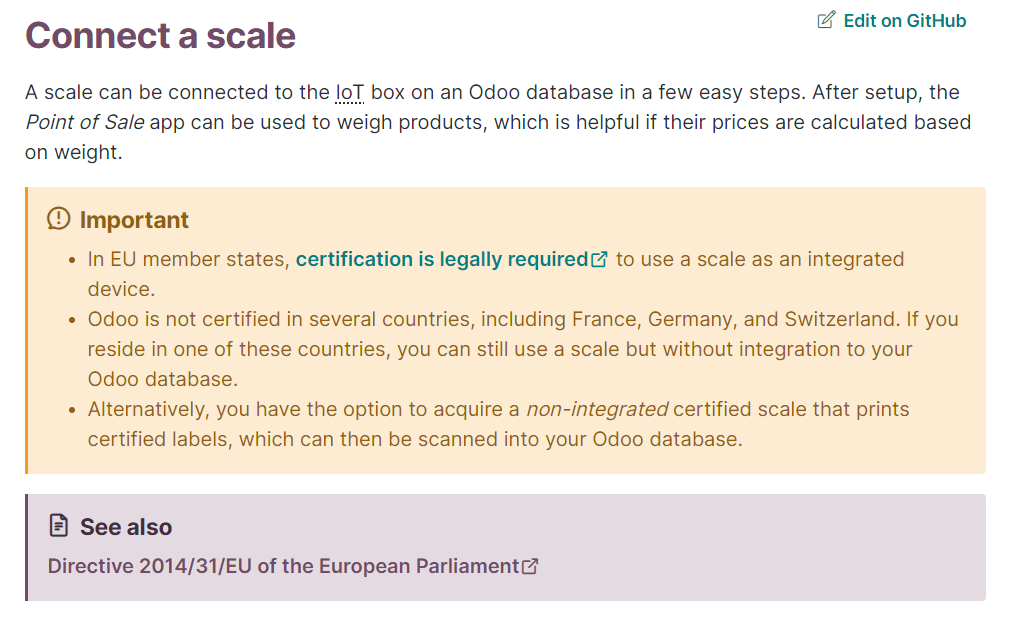The width and height of the screenshot is (1010, 628).
Task: Click the Edit on GitHub link
Action: click(x=891, y=21)
